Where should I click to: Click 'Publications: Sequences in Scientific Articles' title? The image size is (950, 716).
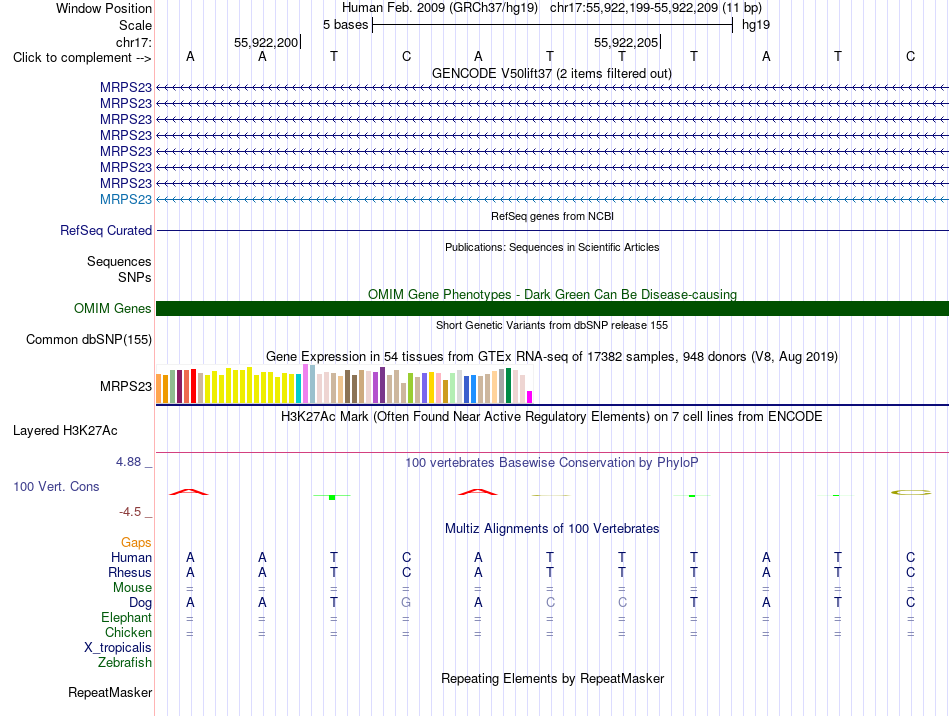(x=552, y=247)
